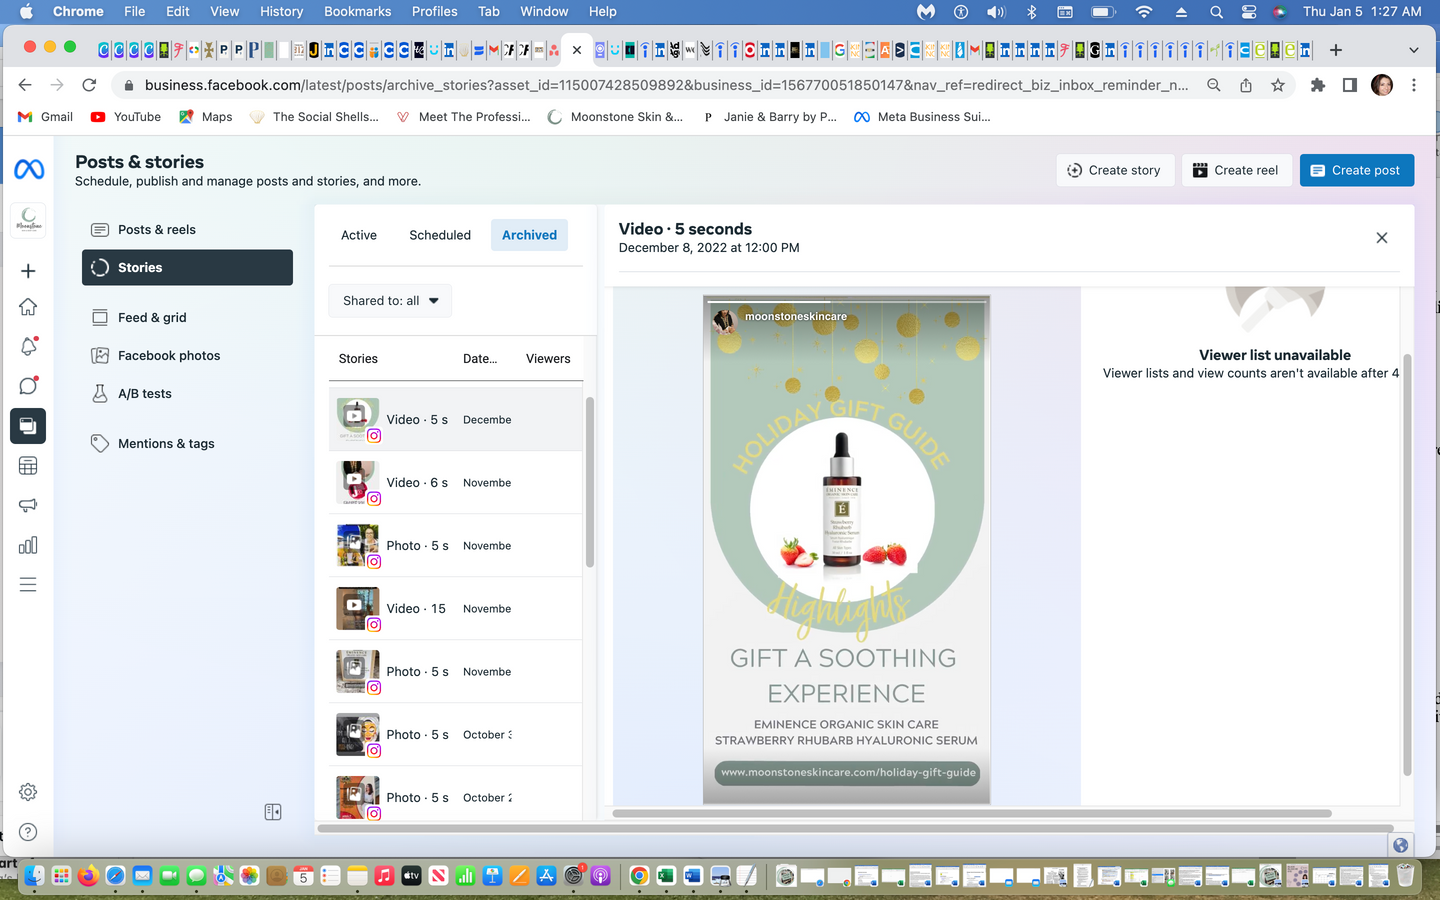This screenshot has width=1440, height=900.
Task: Close the story detail panel
Action: (x=1381, y=238)
